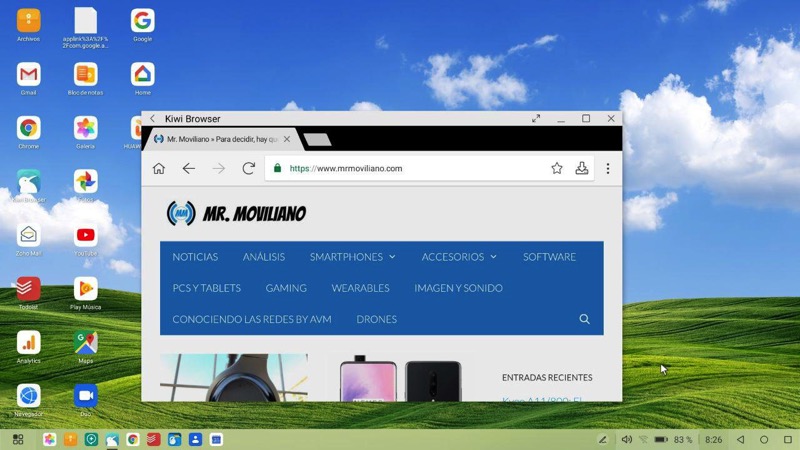Reload the current page
Screen dimensions: 800x450
click(248, 168)
